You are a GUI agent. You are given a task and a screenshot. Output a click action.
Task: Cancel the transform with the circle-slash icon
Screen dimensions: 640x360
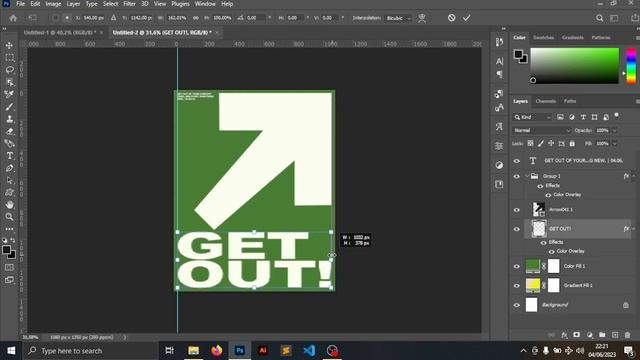pyautogui.click(x=451, y=18)
